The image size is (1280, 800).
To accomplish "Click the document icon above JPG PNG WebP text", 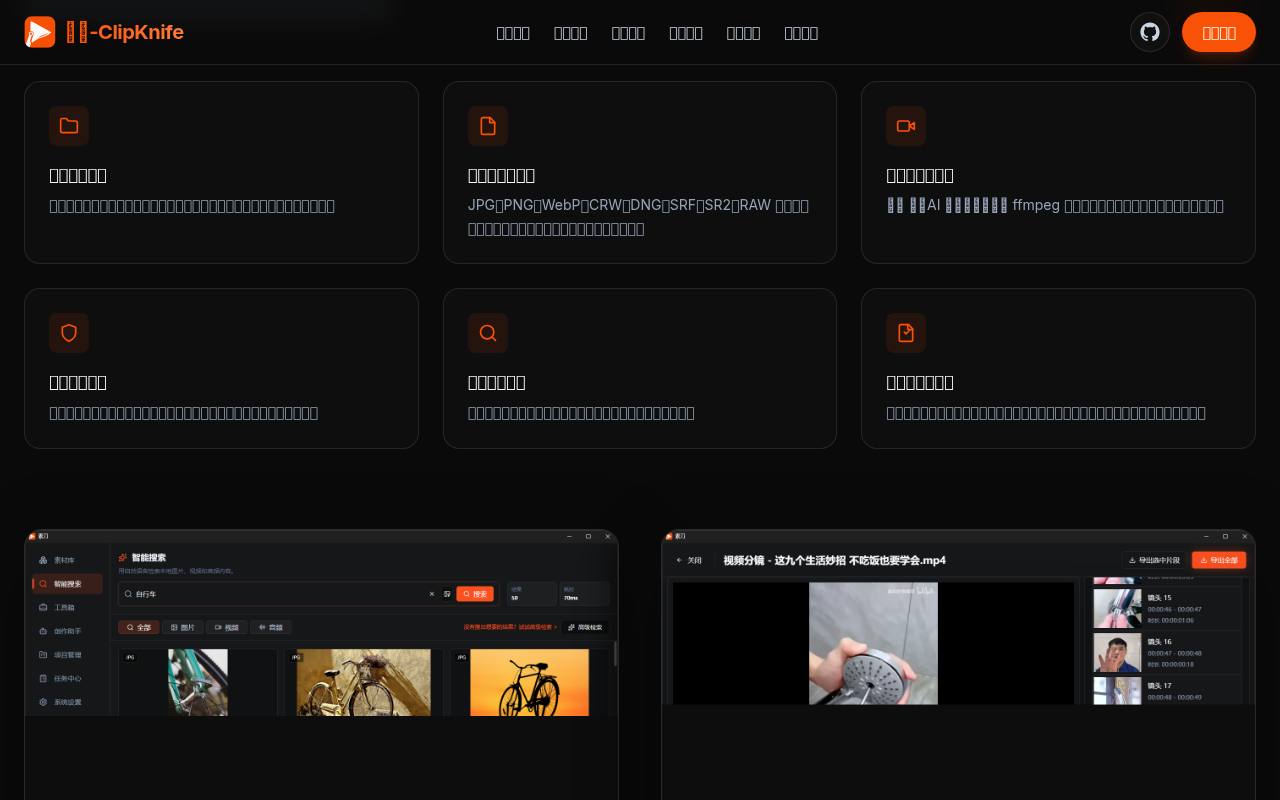I will point(488,126).
